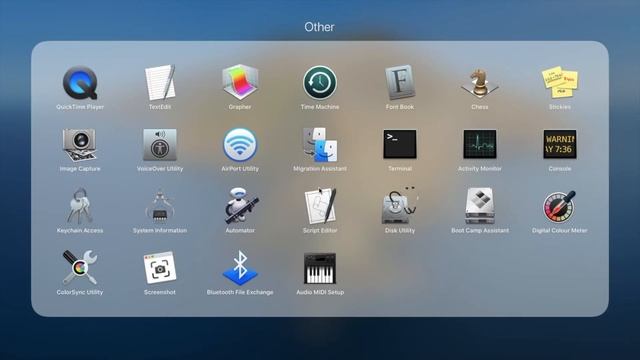Open VoiceOver Utility icon

160,144
